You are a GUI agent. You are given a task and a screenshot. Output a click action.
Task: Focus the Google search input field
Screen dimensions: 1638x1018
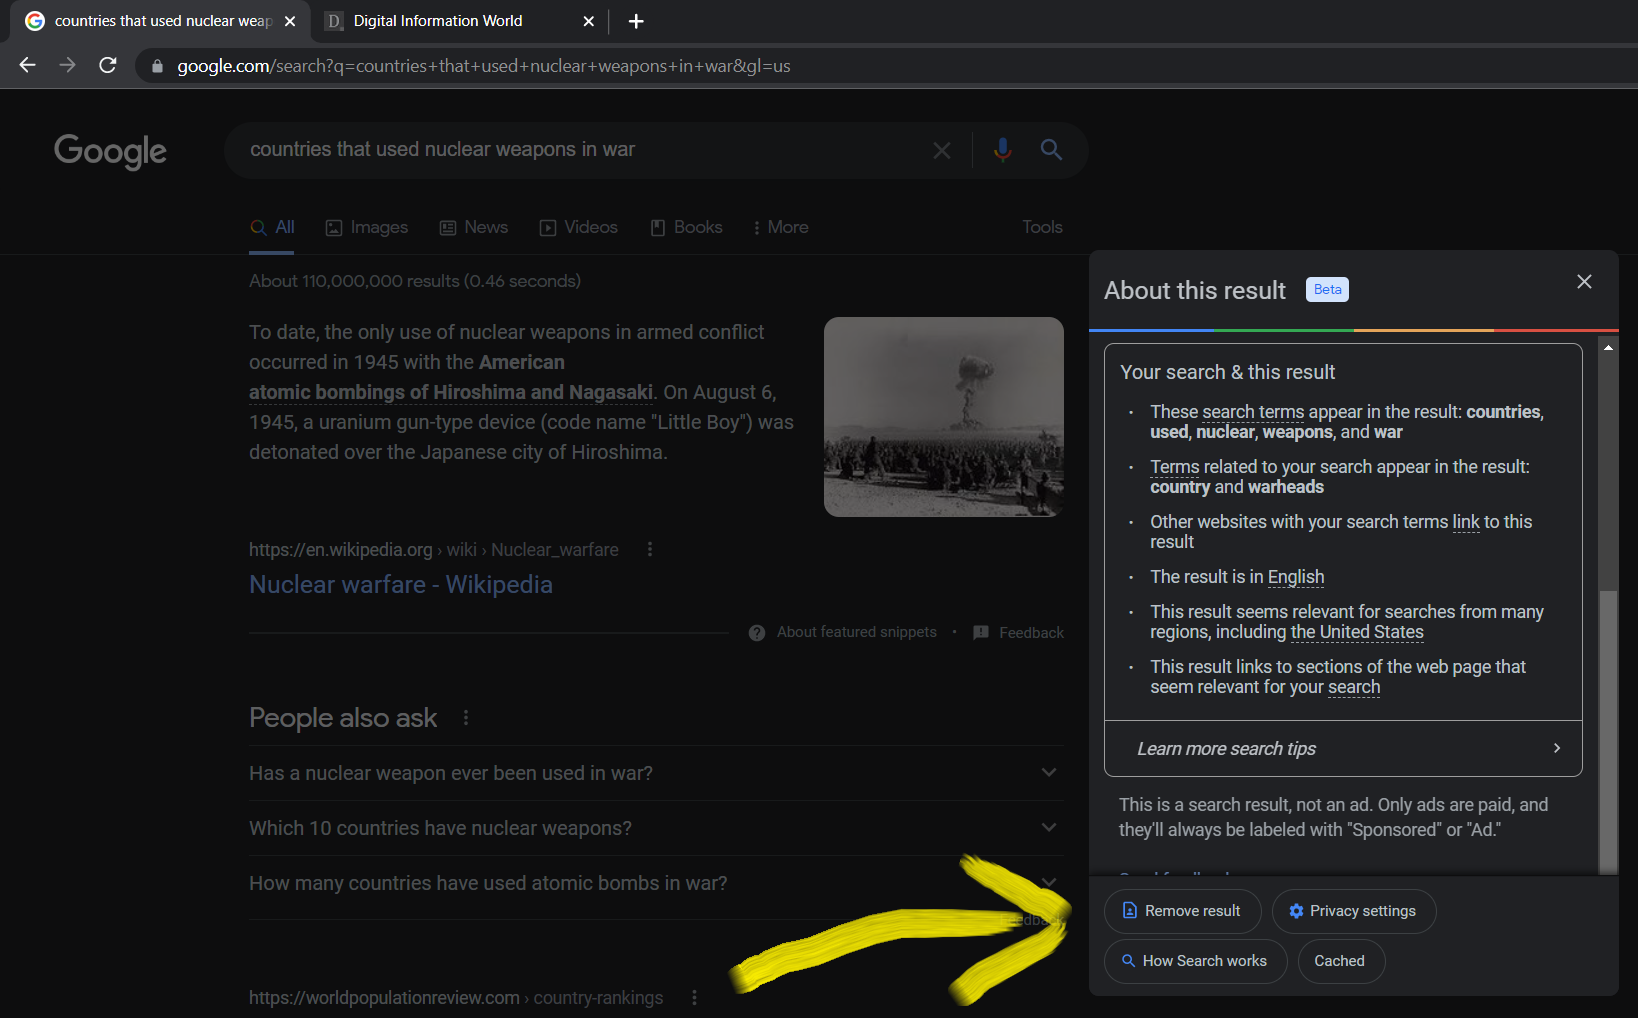[580, 150]
